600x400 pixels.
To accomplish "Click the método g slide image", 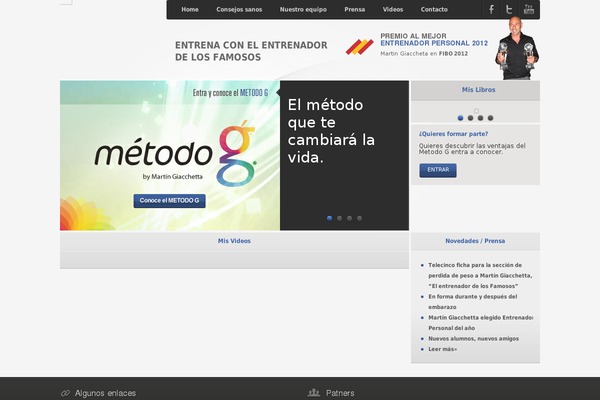I will pos(170,155).
